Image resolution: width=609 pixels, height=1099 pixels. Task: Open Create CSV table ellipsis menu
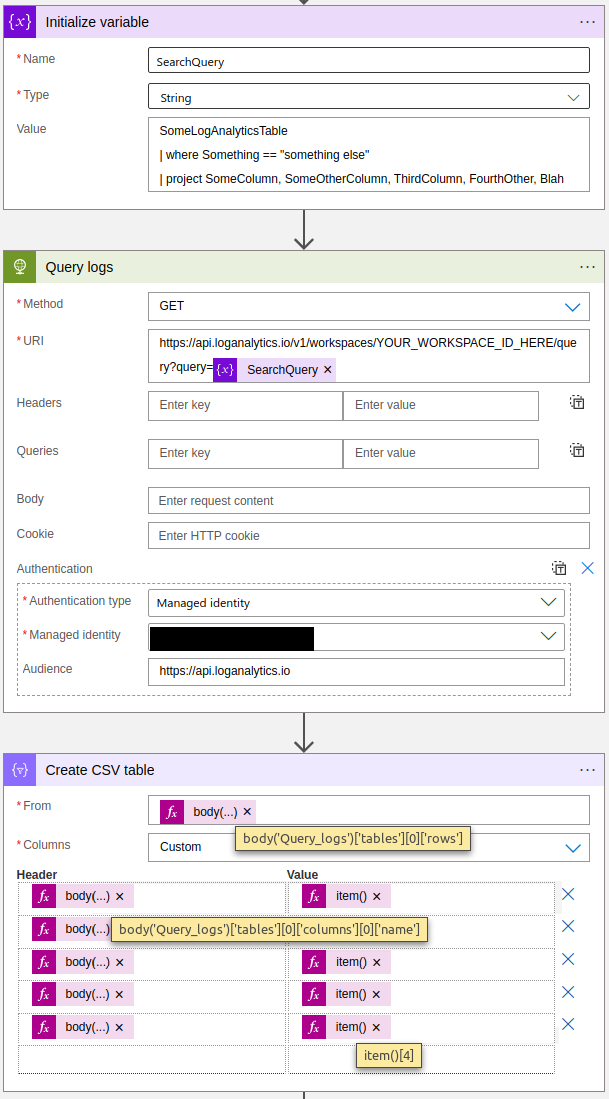587,770
